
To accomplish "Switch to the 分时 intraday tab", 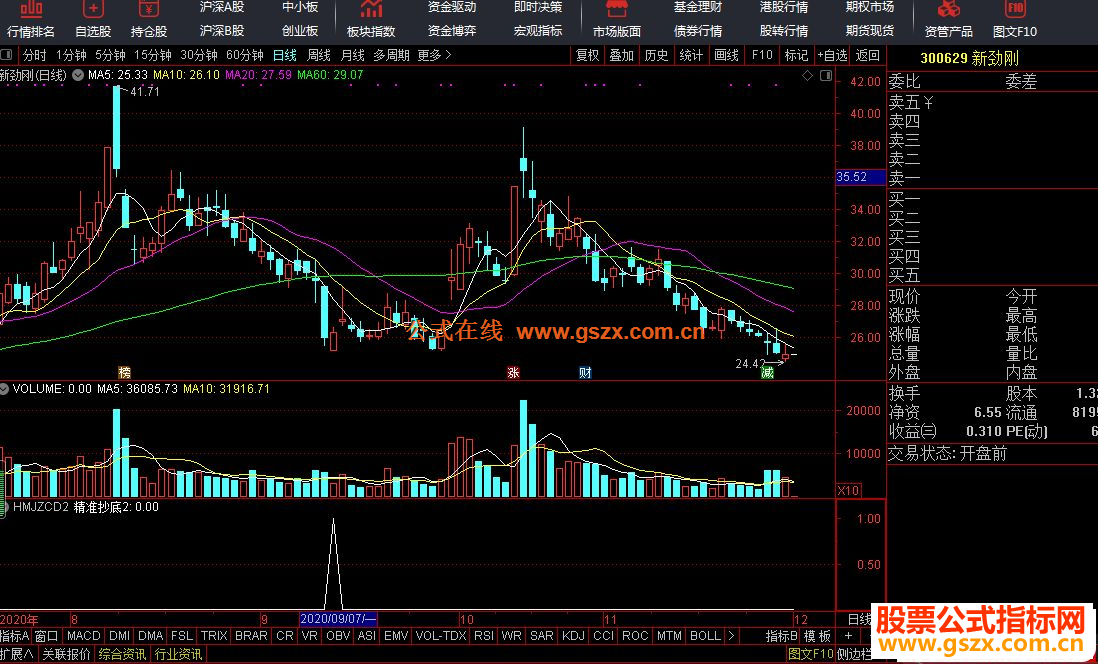I will coord(34,55).
